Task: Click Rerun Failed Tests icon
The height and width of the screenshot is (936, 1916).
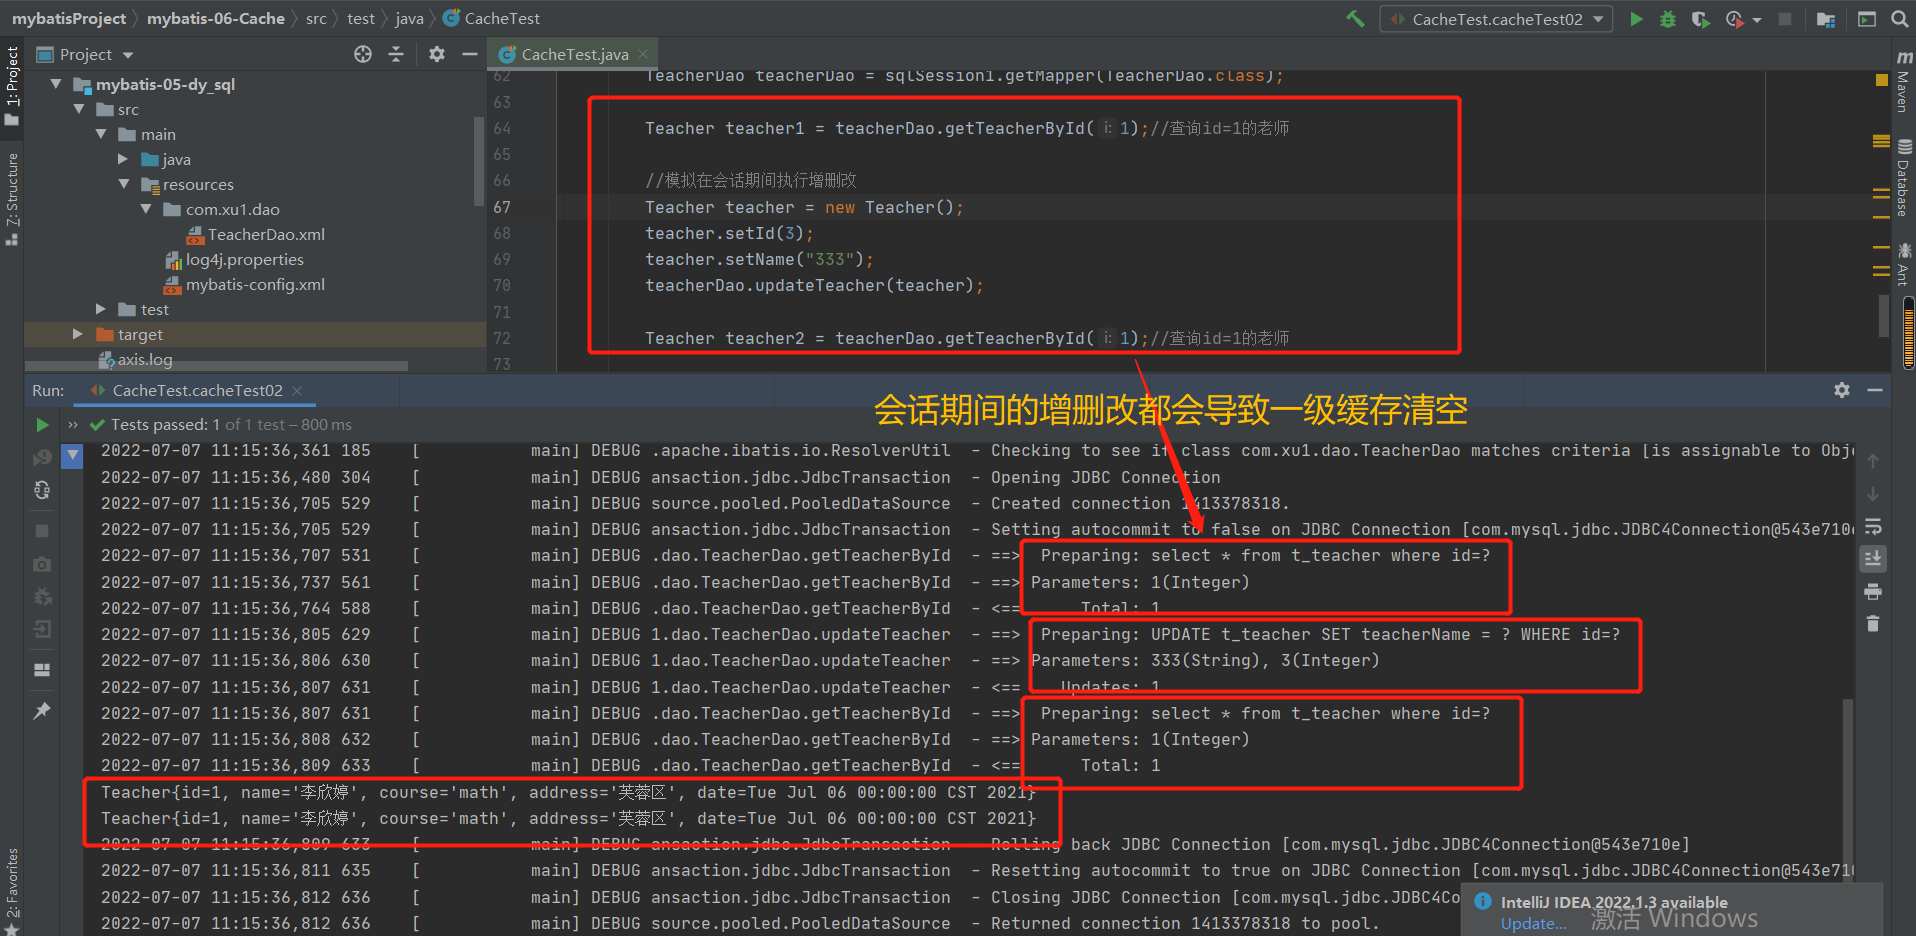Action: [42, 457]
